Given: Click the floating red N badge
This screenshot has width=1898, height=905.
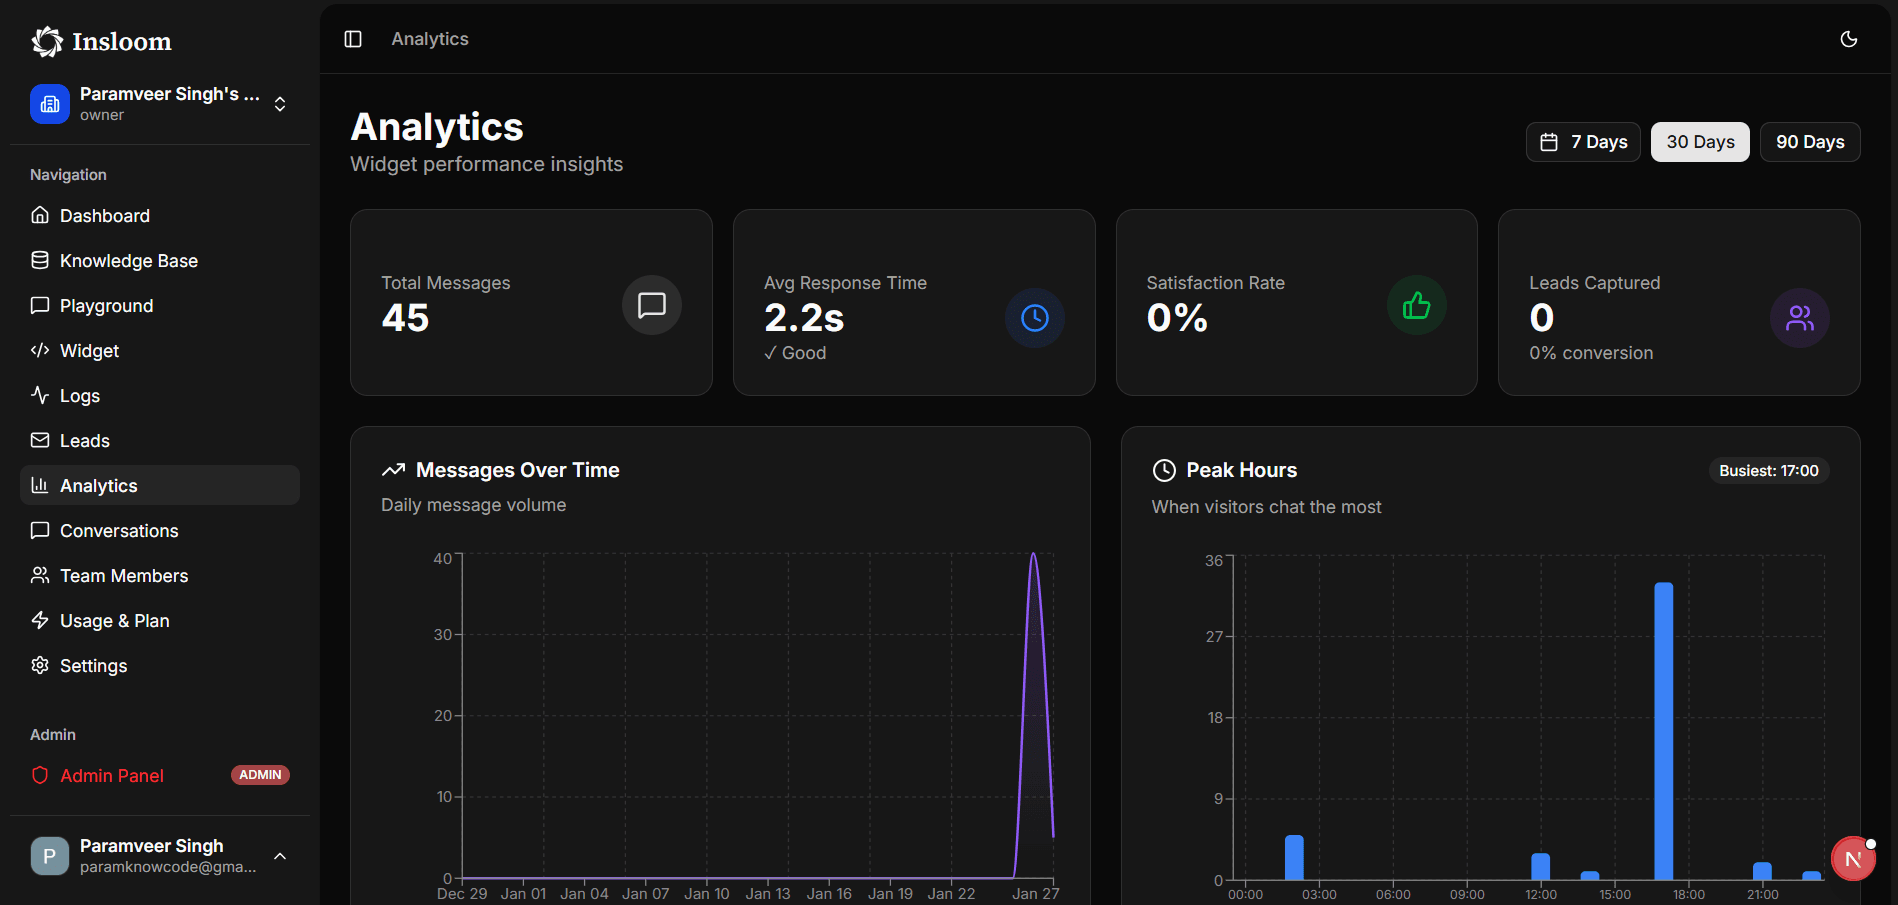Looking at the screenshot, I should coord(1852,859).
